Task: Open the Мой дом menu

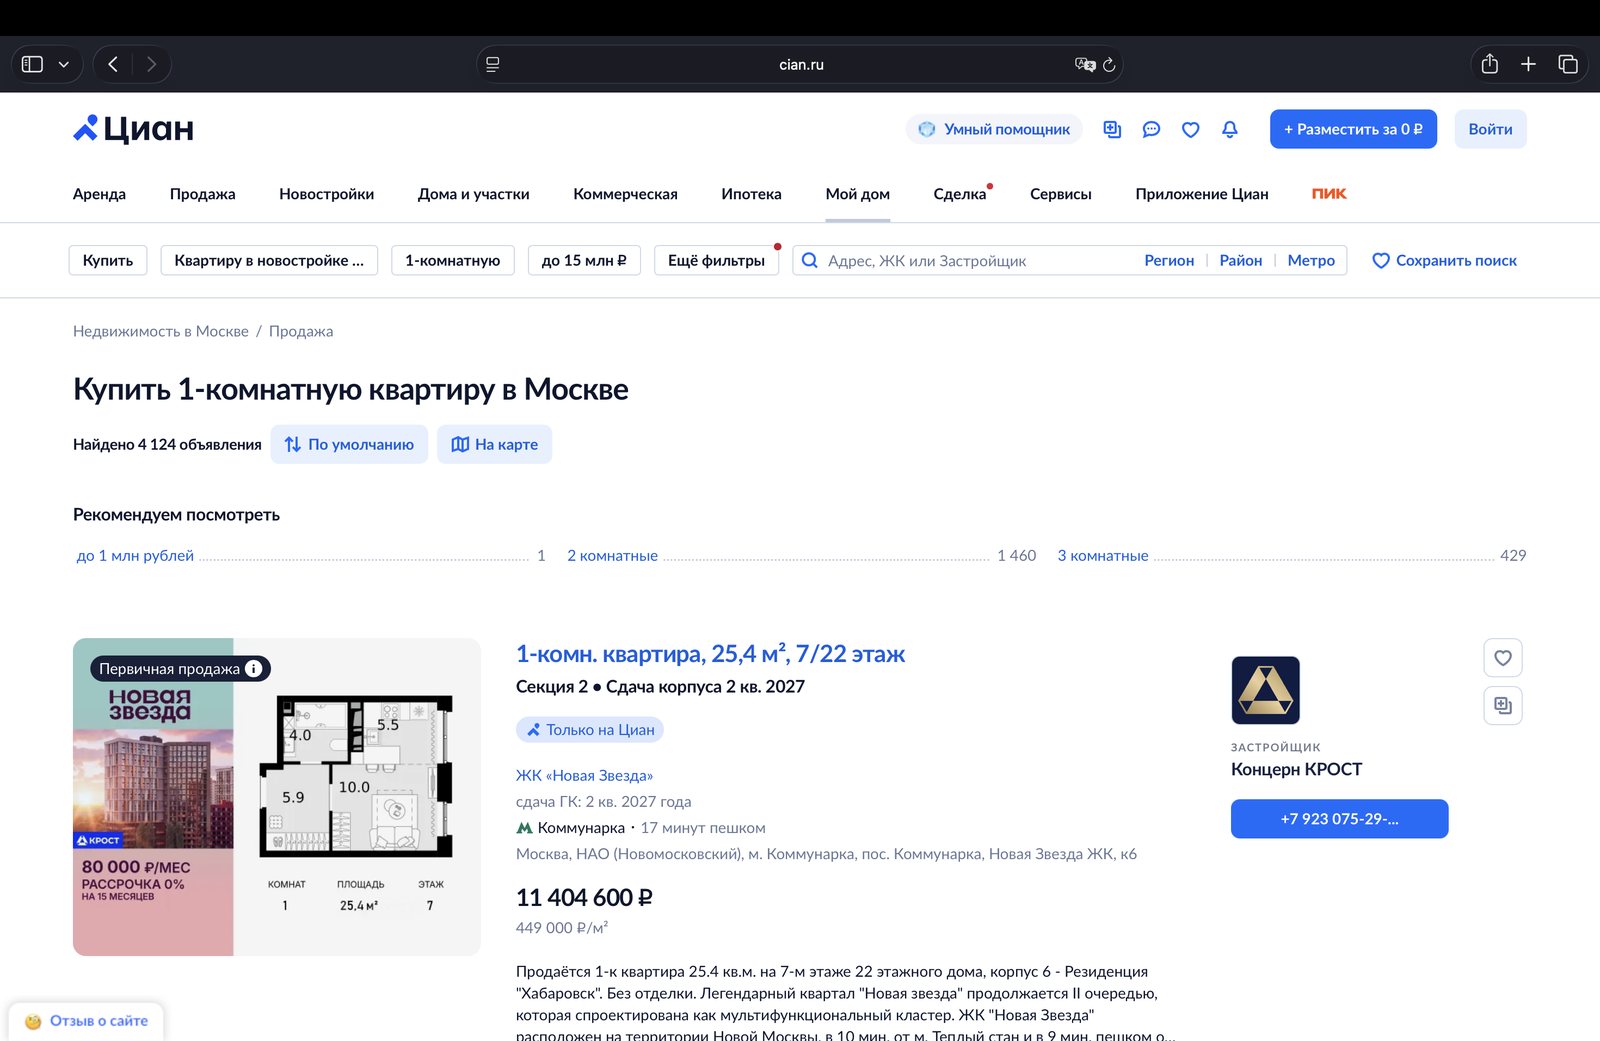Action: tap(858, 194)
